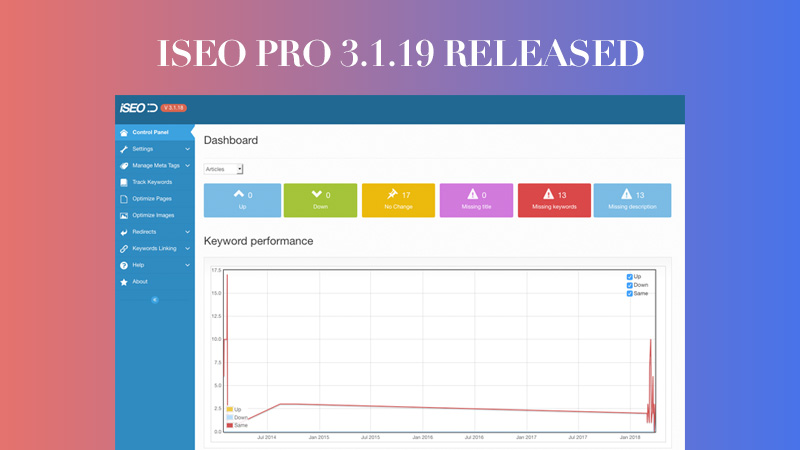Click the Optimize Images picture icon
This screenshot has height=450, width=800.
pos(124,215)
